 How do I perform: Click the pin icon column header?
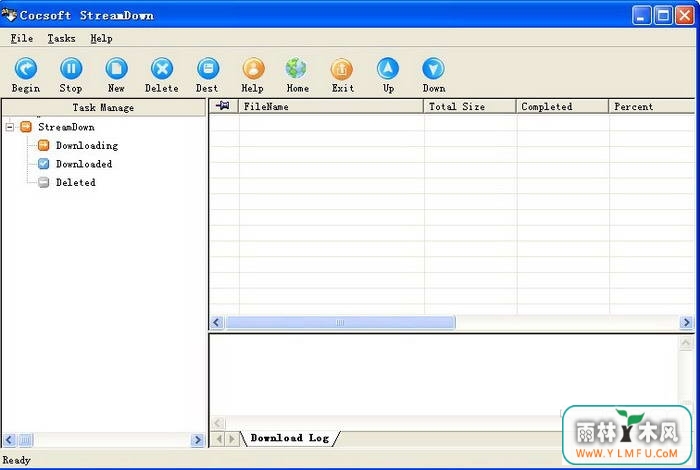click(x=223, y=106)
